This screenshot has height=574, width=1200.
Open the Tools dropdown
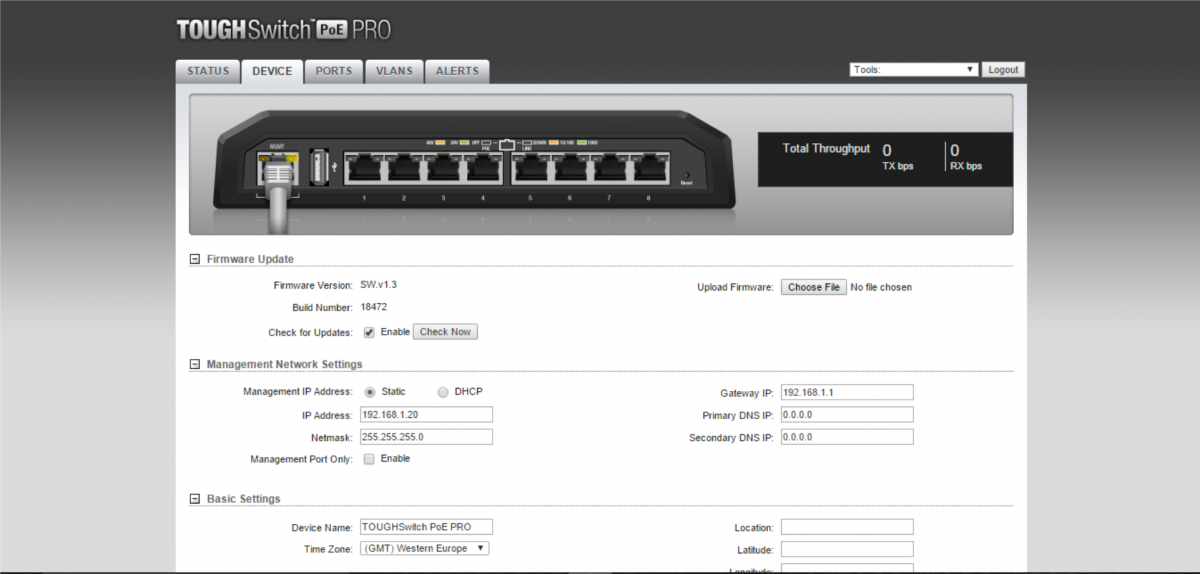[x=914, y=70]
